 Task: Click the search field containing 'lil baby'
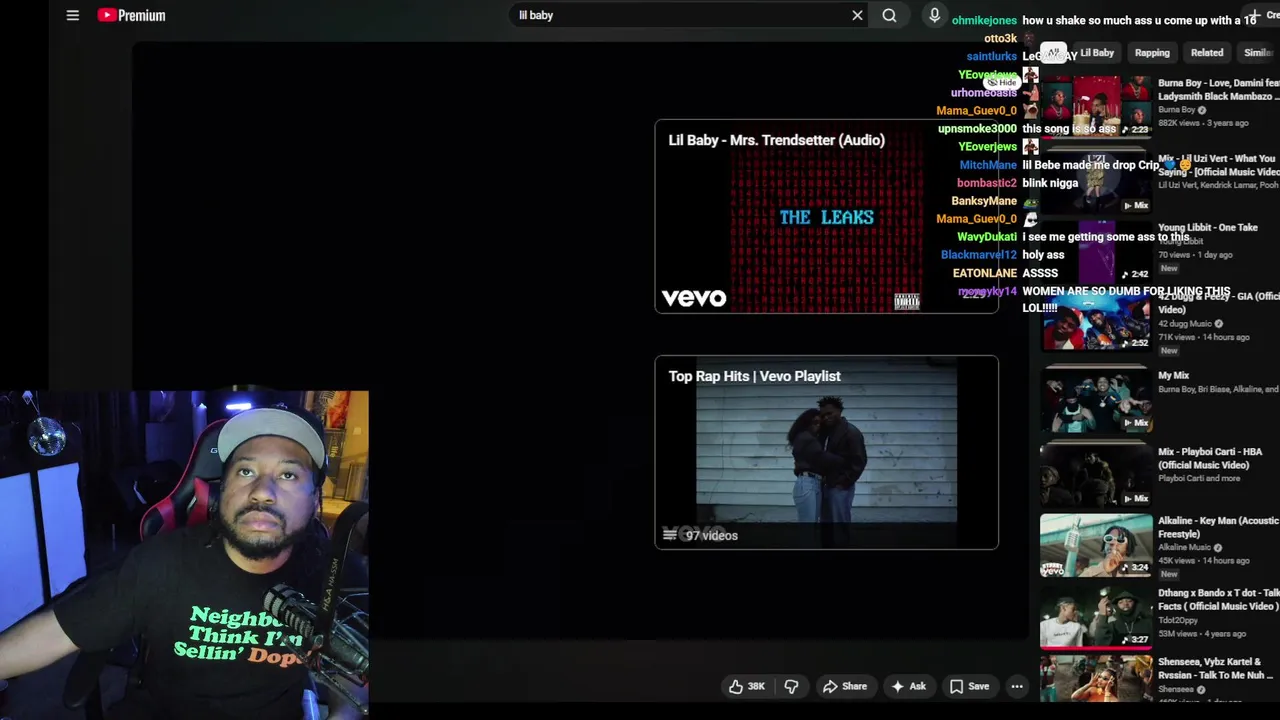(x=680, y=15)
